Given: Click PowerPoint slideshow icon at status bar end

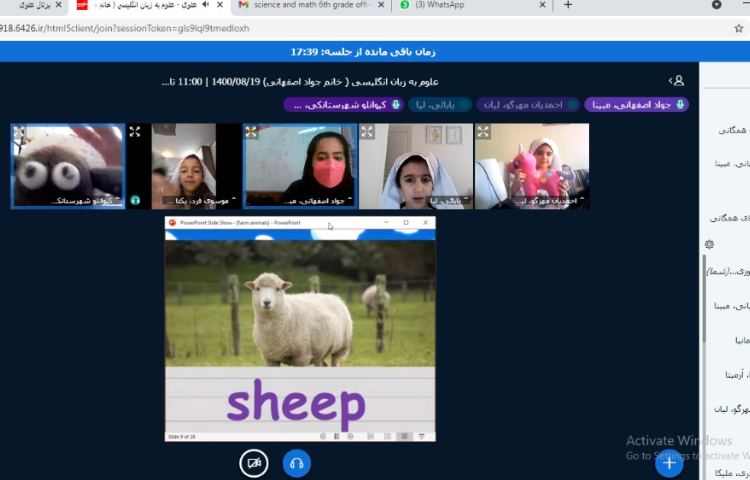Looking at the screenshot, I should pyautogui.click(x=421, y=436).
